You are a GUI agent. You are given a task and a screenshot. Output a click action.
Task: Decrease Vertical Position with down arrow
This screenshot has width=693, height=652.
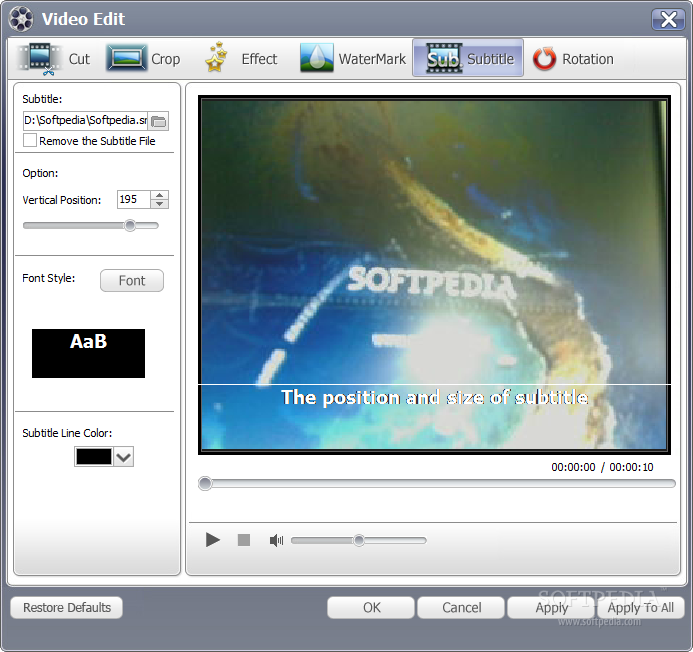(x=160, y=204)
